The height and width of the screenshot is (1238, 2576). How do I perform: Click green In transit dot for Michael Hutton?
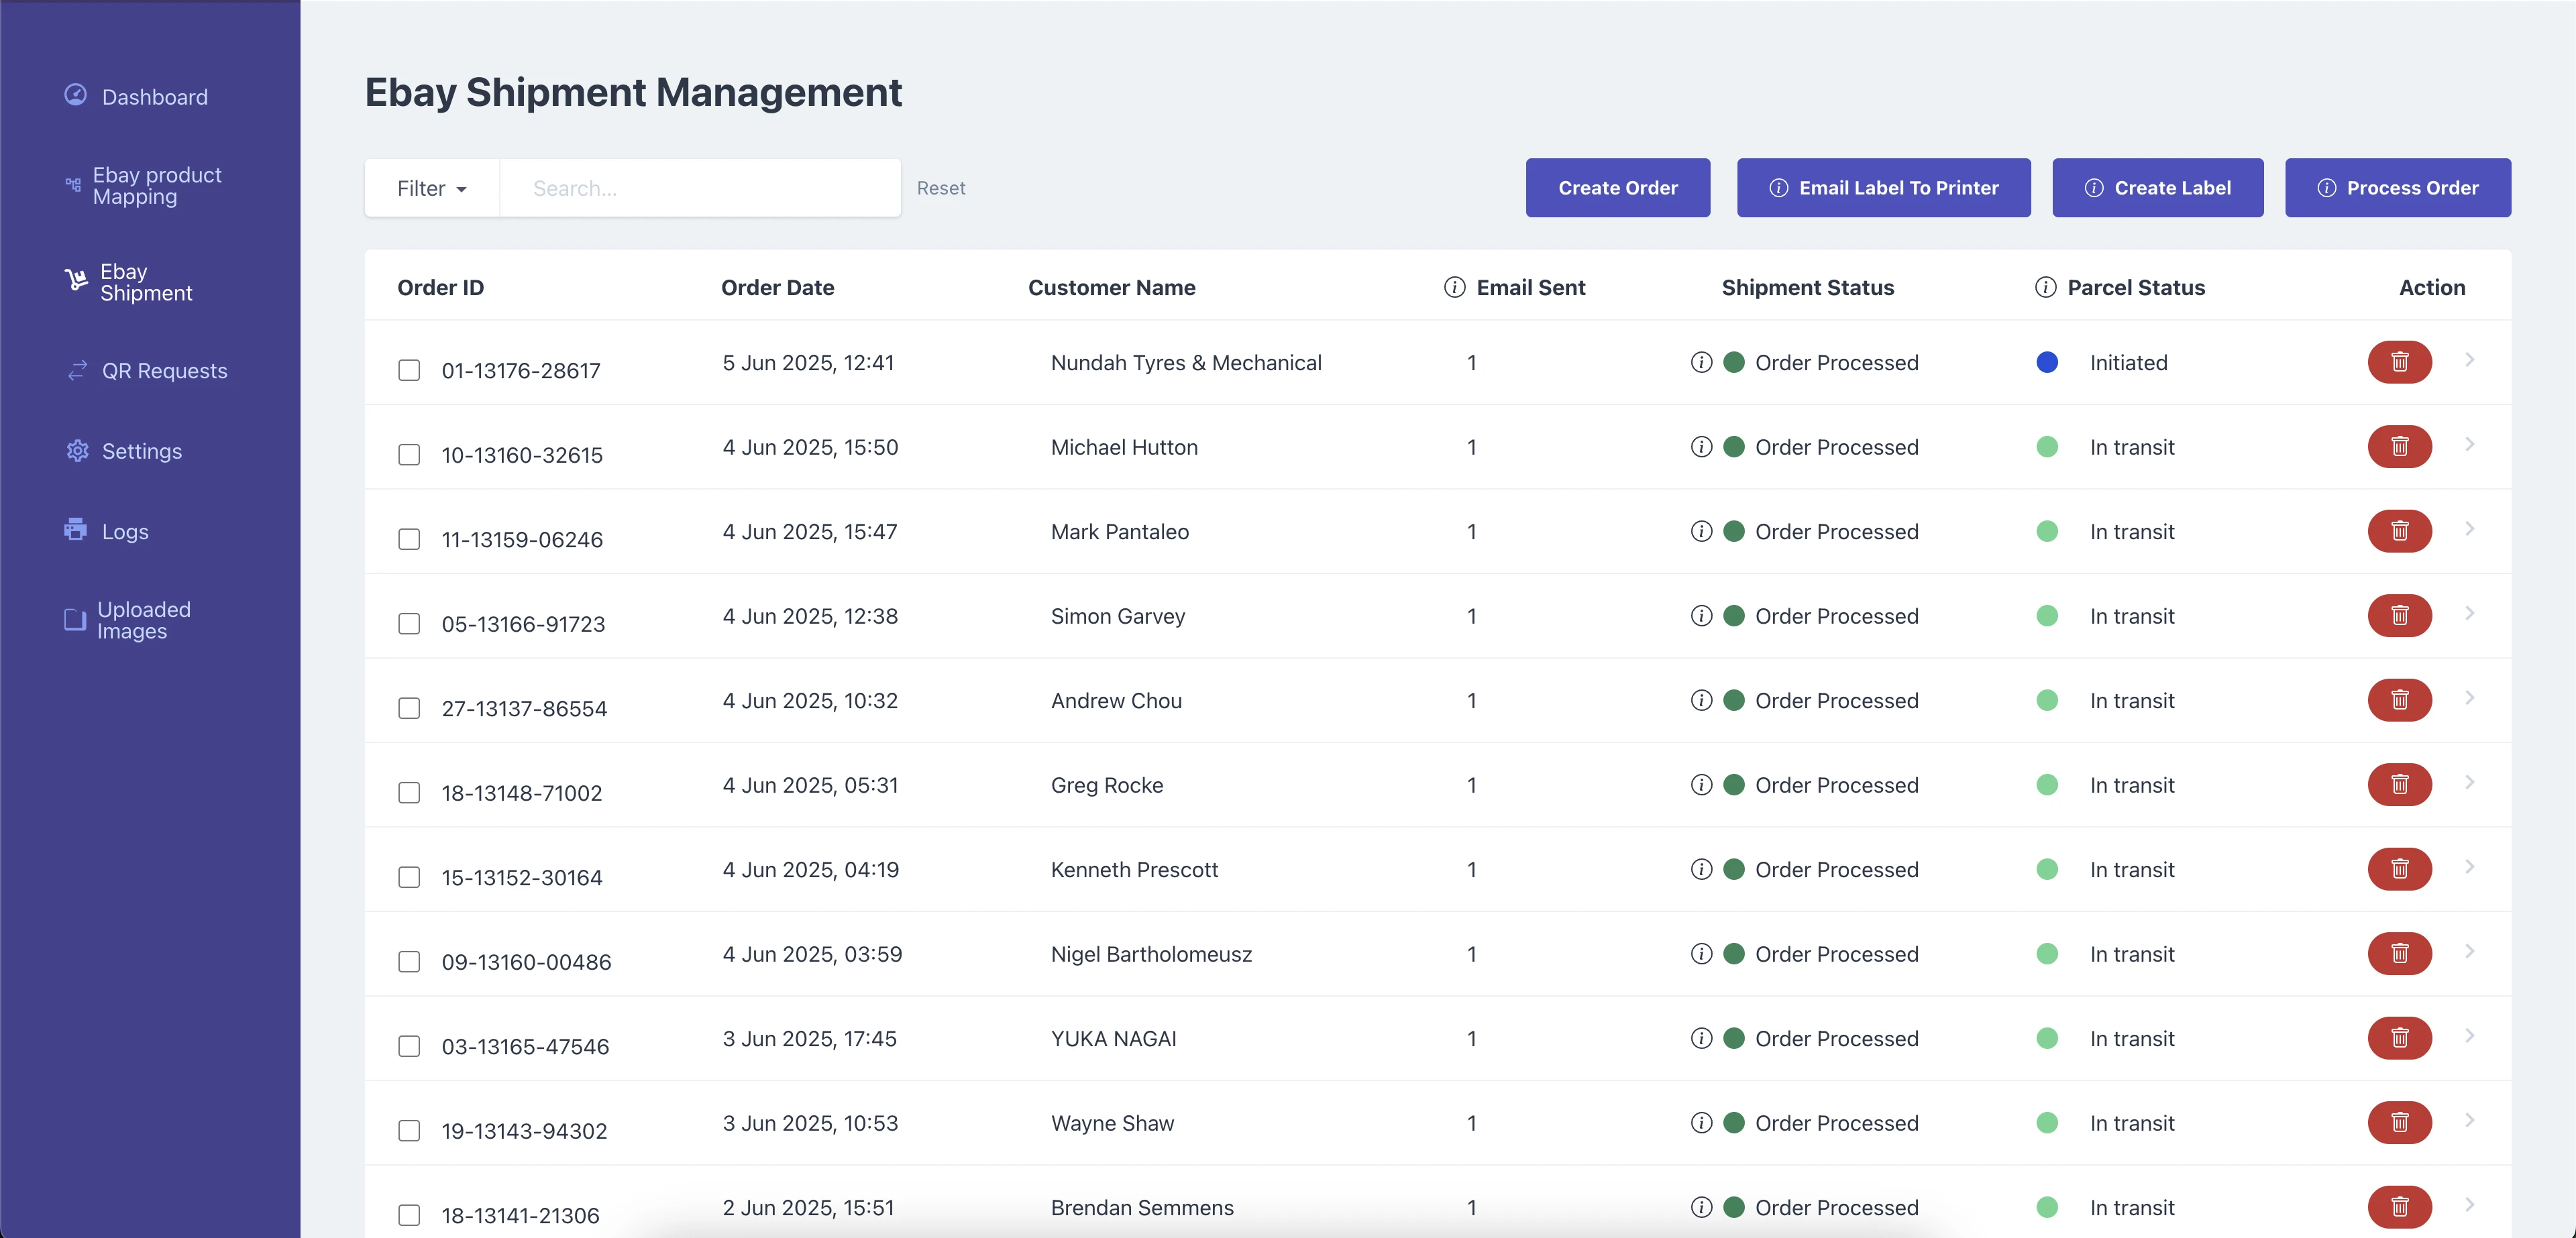2046,446
